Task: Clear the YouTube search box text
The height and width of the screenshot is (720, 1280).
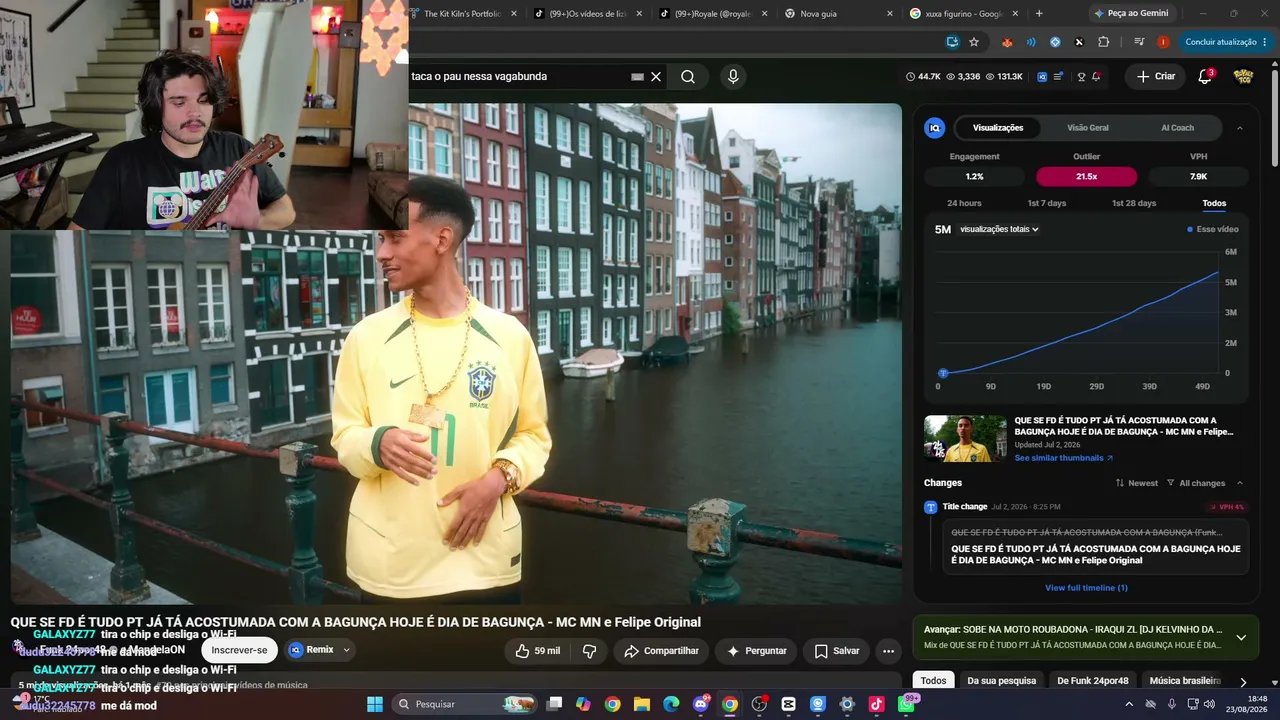Action: [x=656, y=76]
